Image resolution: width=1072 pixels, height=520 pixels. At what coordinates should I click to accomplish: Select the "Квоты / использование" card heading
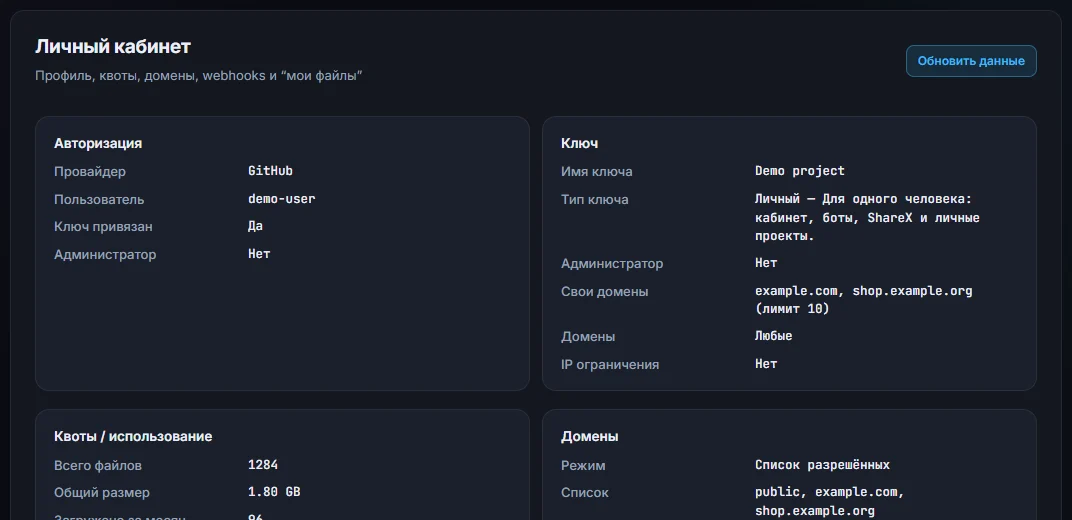tap(133, 436)
